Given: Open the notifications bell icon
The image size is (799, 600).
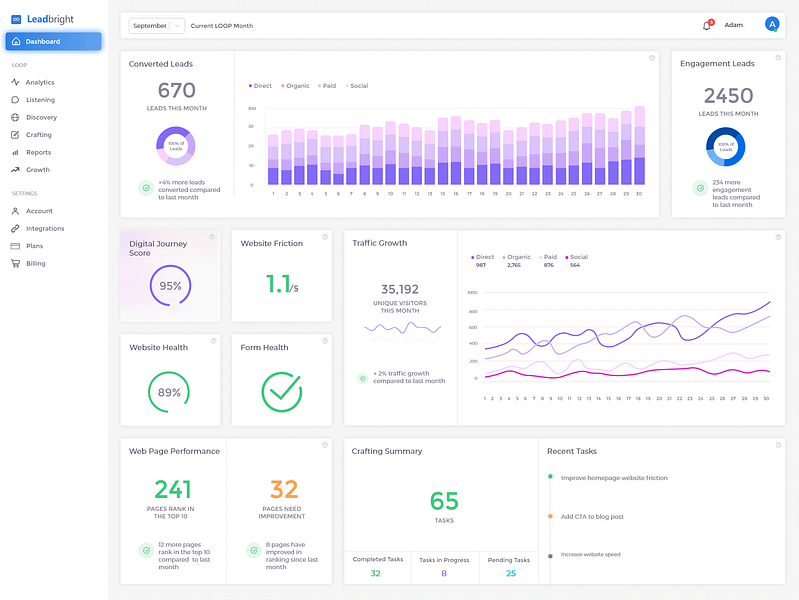Looking at the screenshot, I should 707,25.
